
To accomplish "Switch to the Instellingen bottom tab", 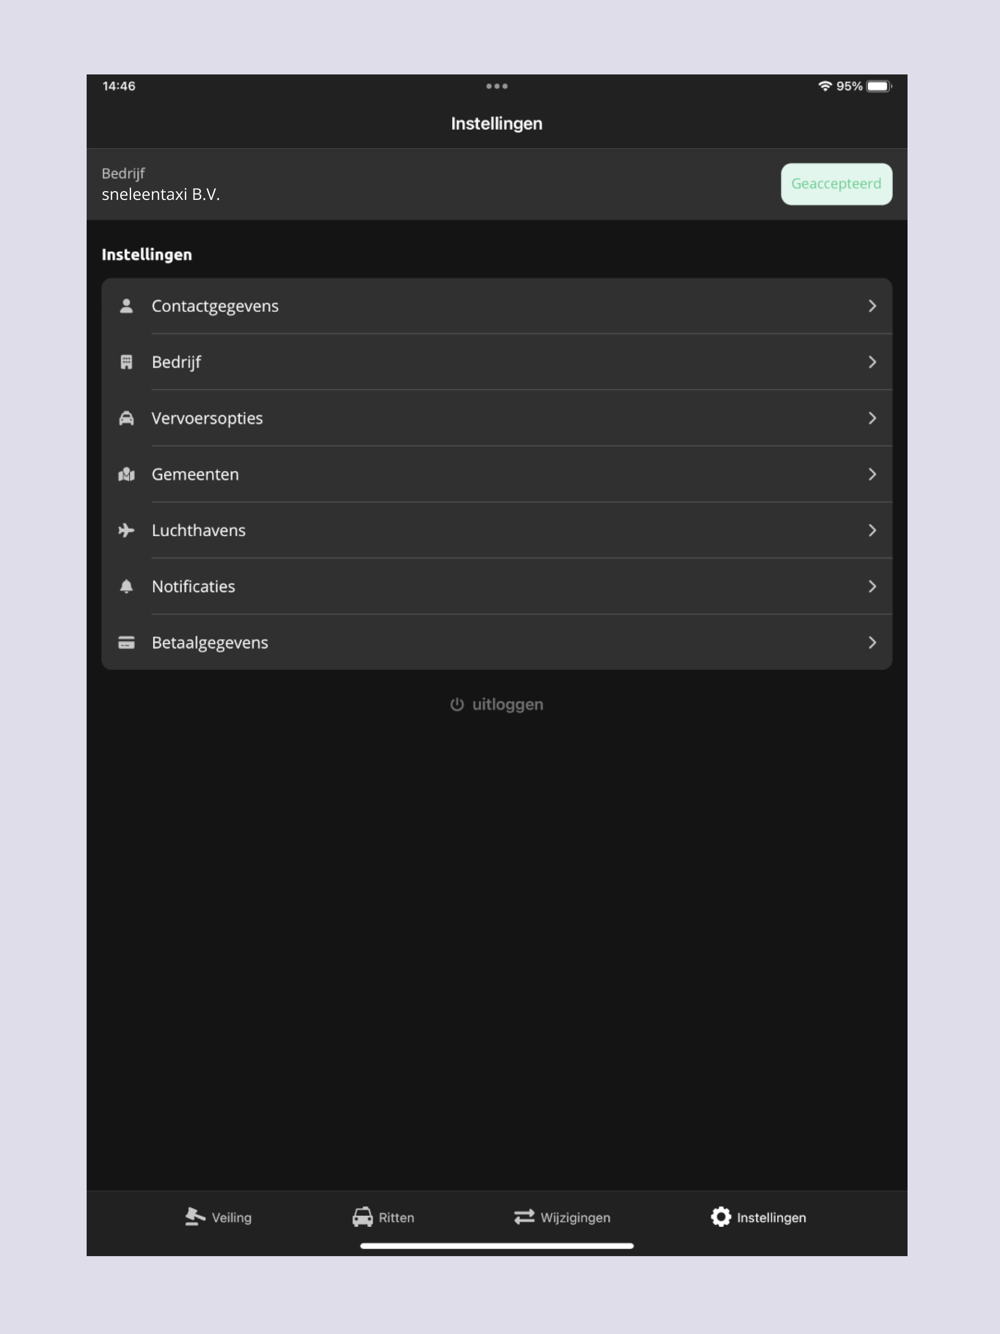I will click(758, 1217).
